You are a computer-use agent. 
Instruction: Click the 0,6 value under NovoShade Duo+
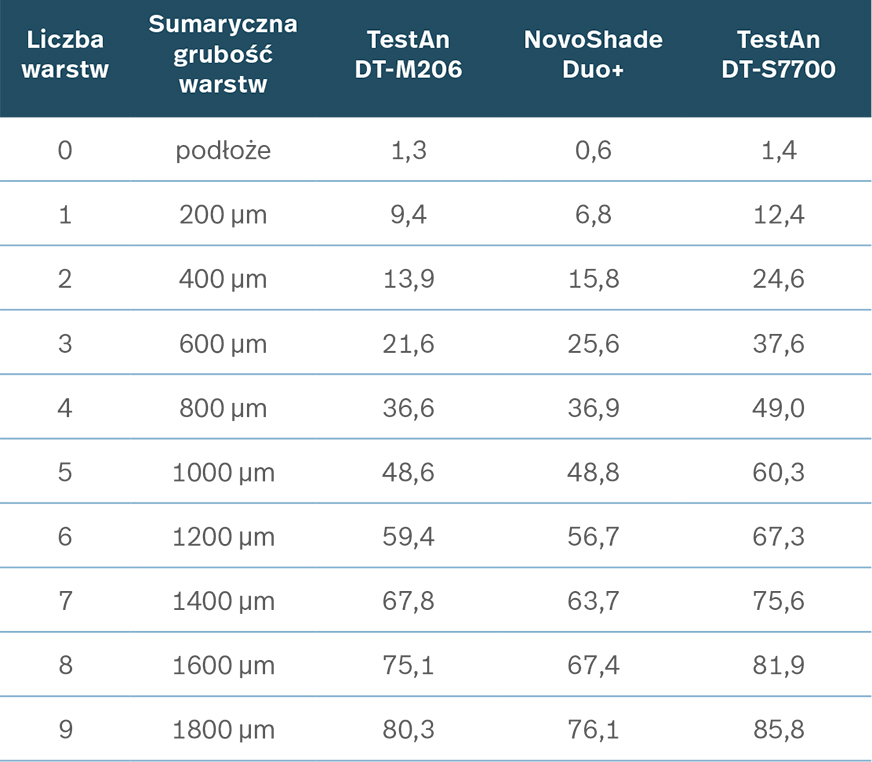click(593, 151)
